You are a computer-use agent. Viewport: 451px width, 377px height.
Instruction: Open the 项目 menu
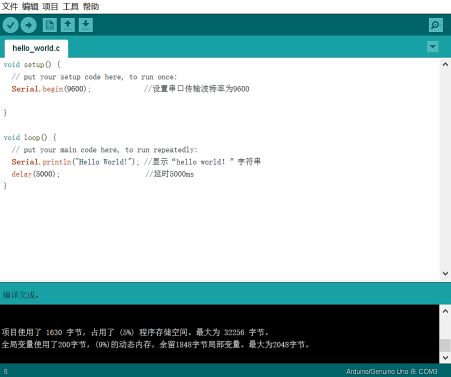[50, 6]
